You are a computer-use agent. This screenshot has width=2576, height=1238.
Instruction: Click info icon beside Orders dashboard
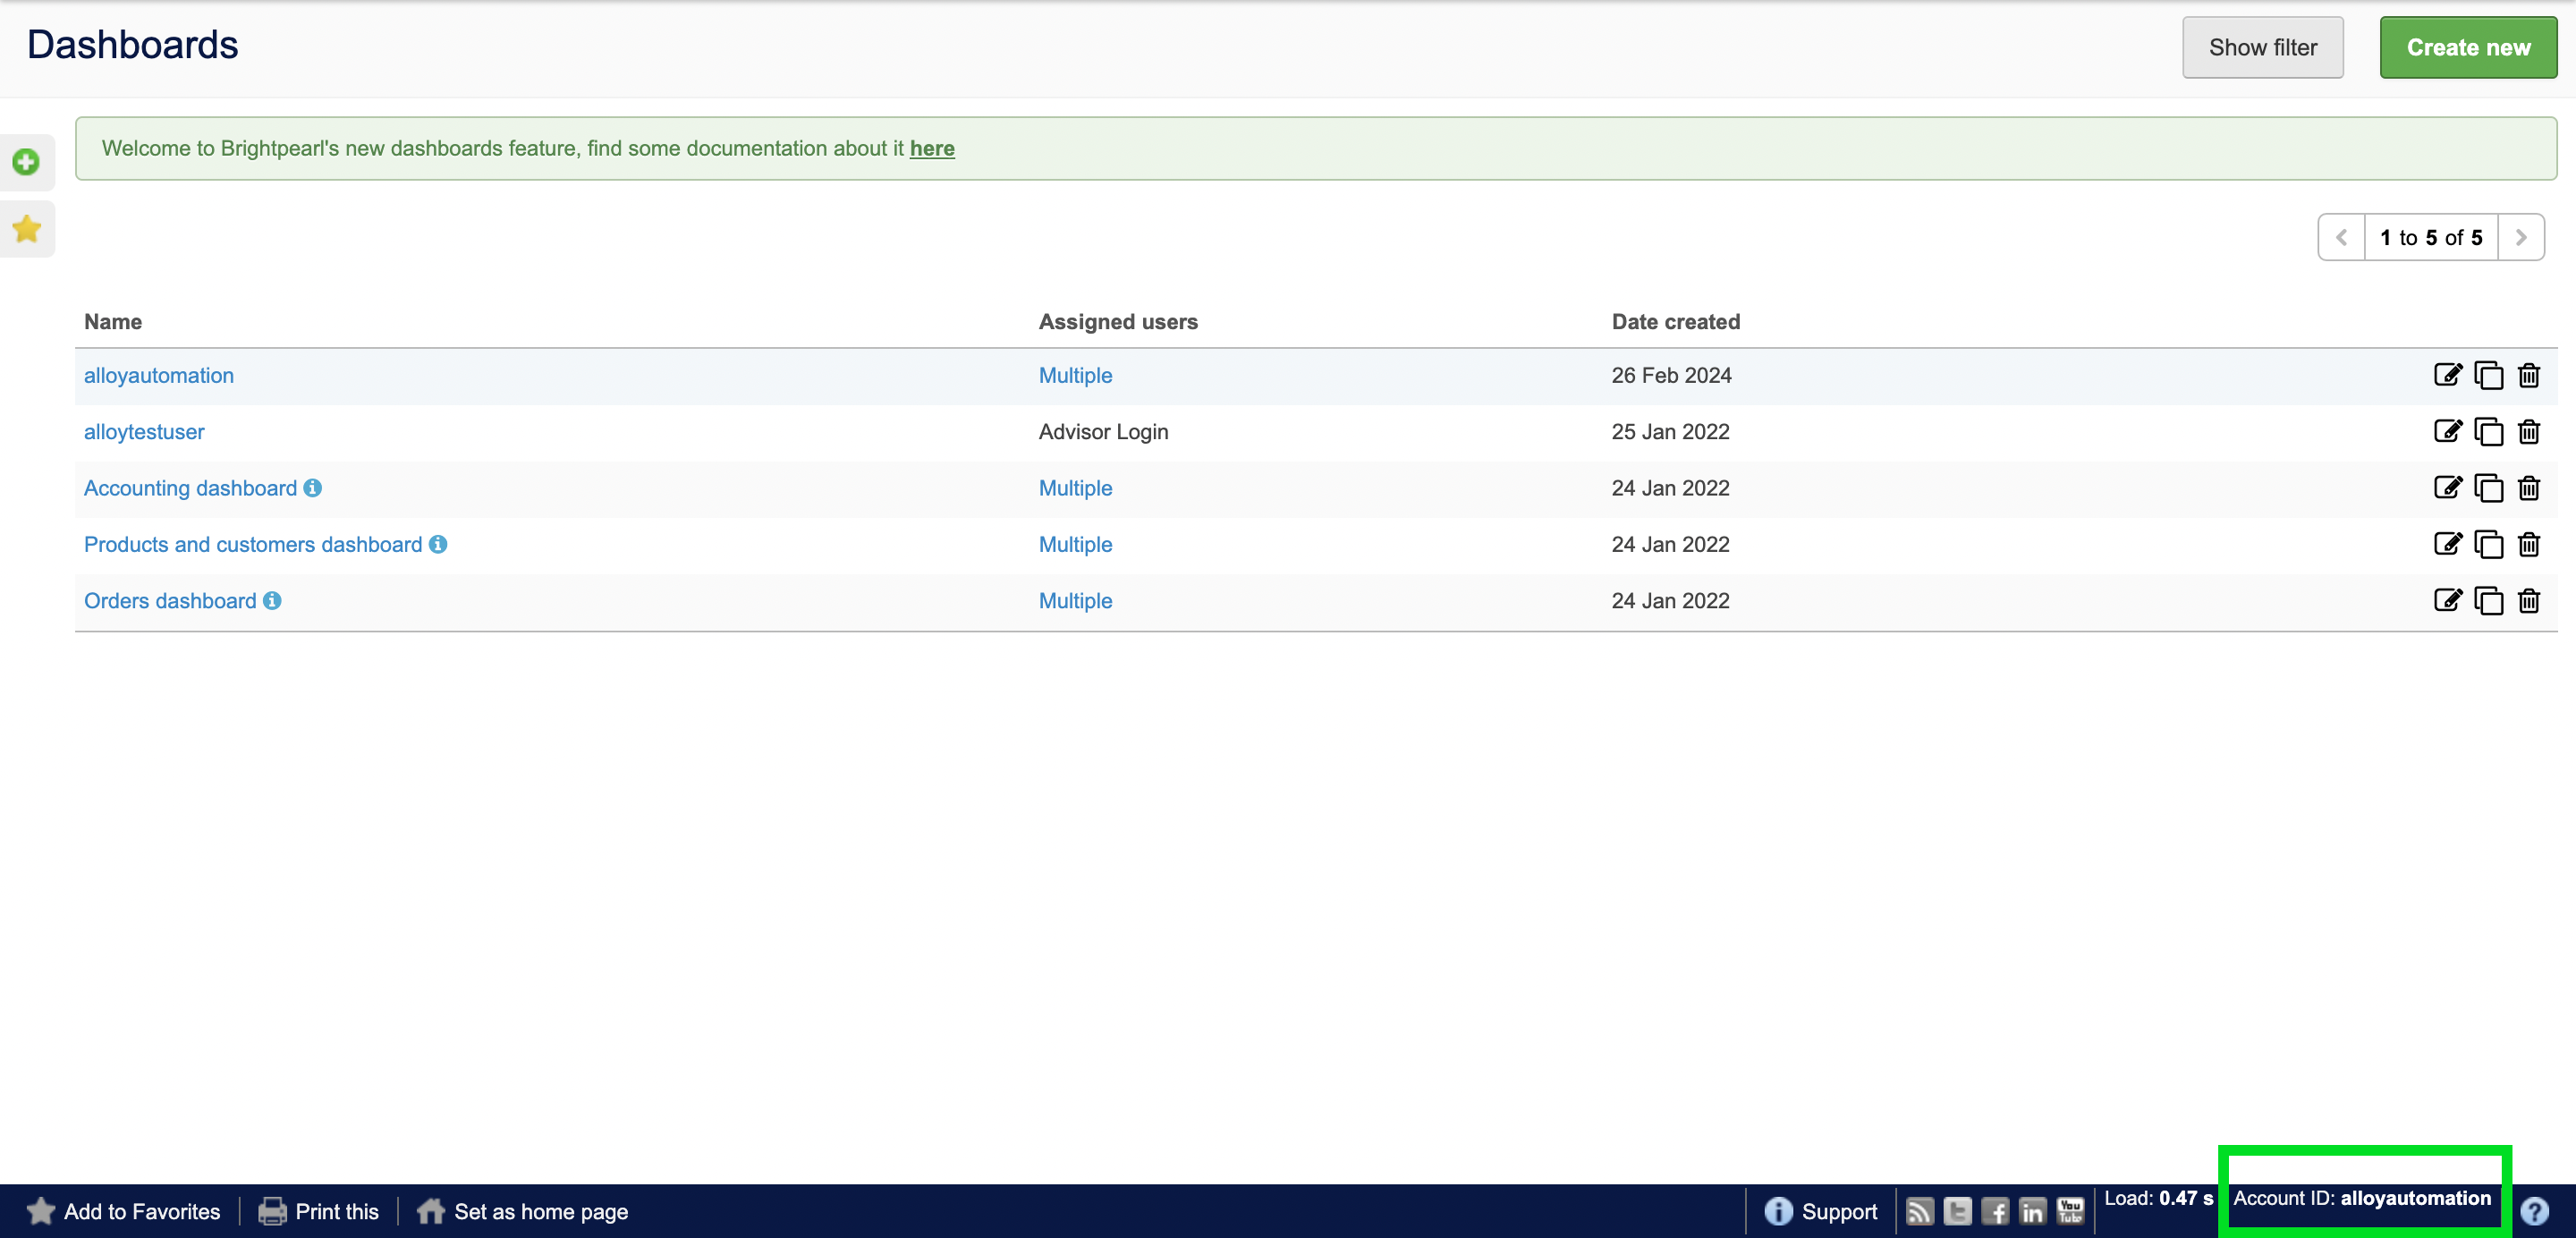click(272, 600)
